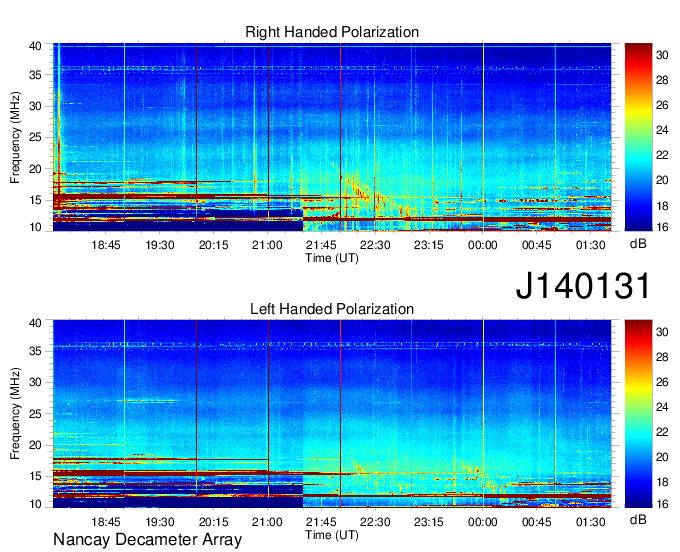Select "Frequency (MHz)" axis label of Left Handed plot
This screenshot has width=680, height=552.
15,414
